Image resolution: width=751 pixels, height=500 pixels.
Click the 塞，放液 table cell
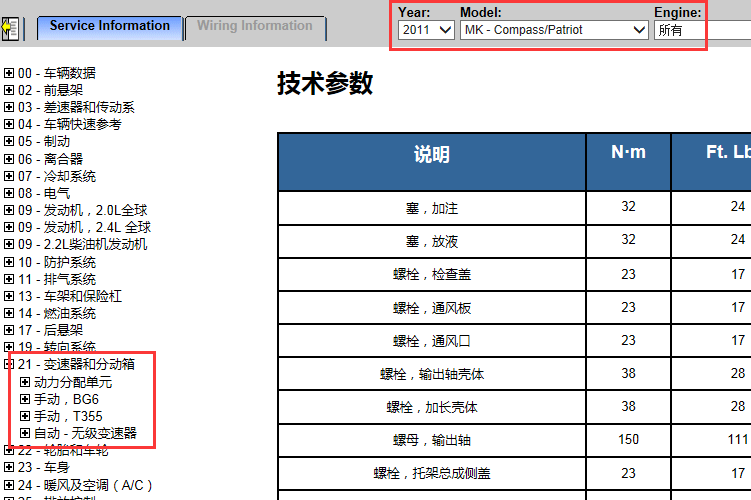click(x=432, y=241)
